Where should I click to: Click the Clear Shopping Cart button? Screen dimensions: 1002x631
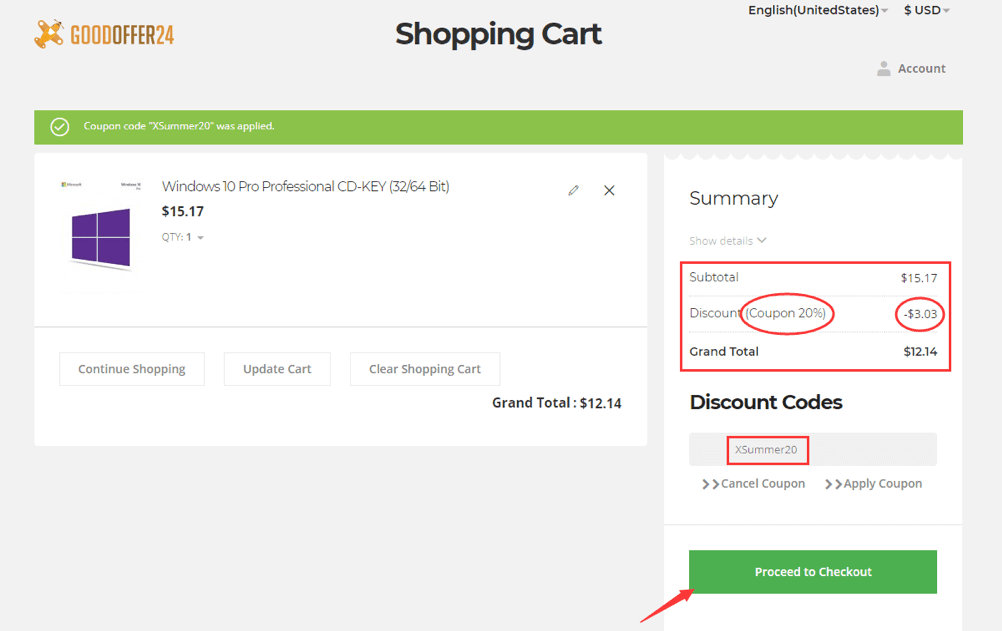[x=425, y=369]
